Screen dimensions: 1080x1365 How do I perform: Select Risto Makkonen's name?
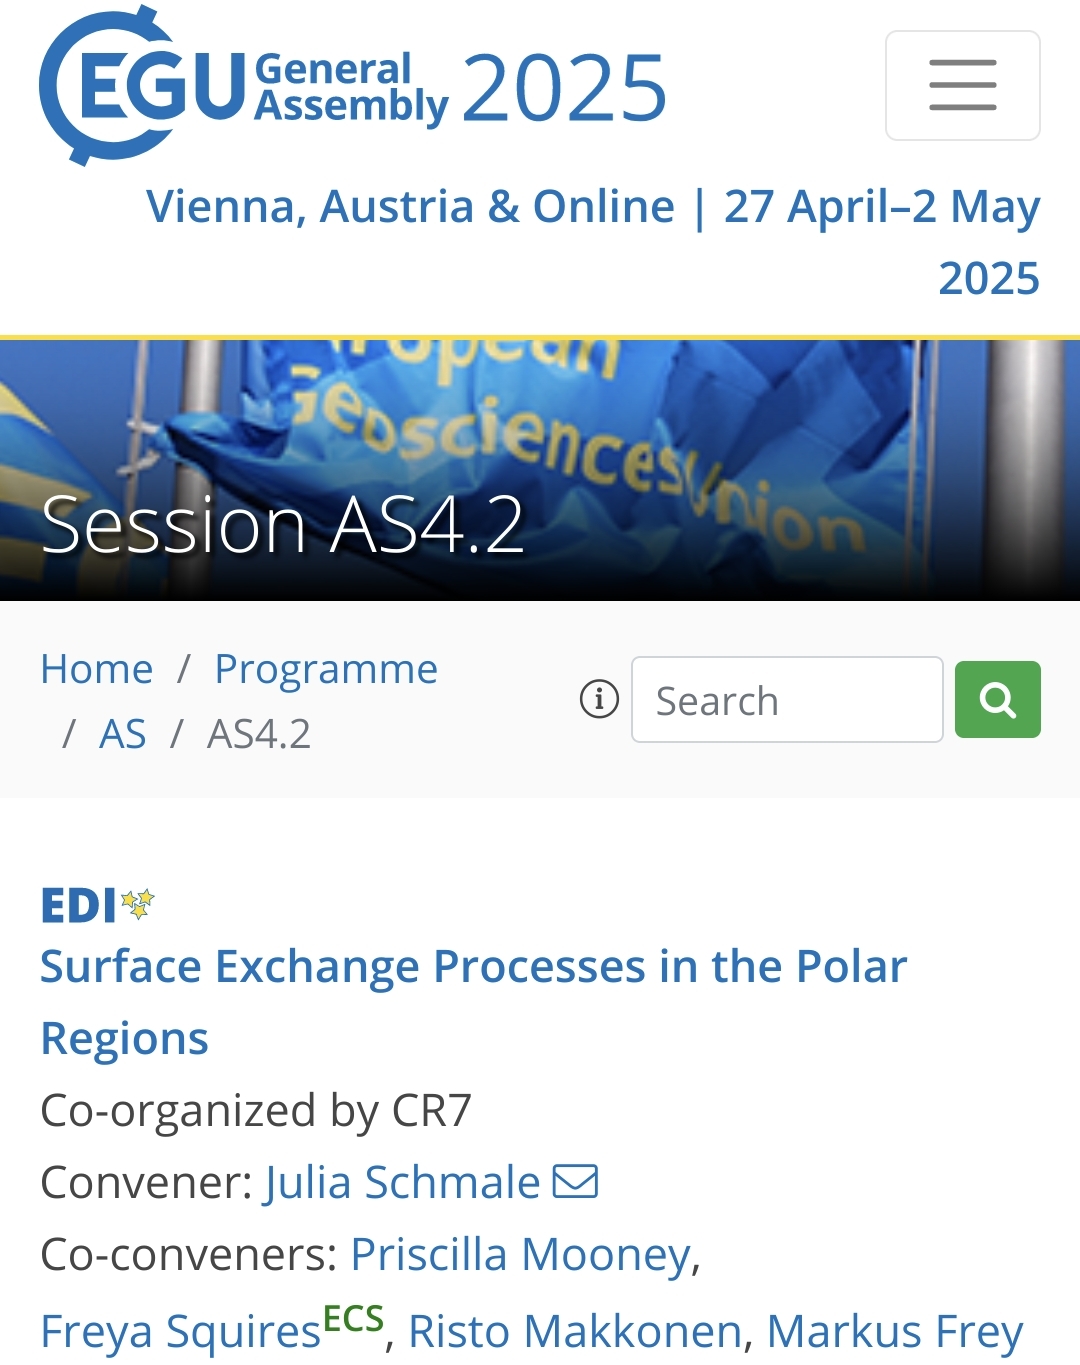click(574, 1332)
